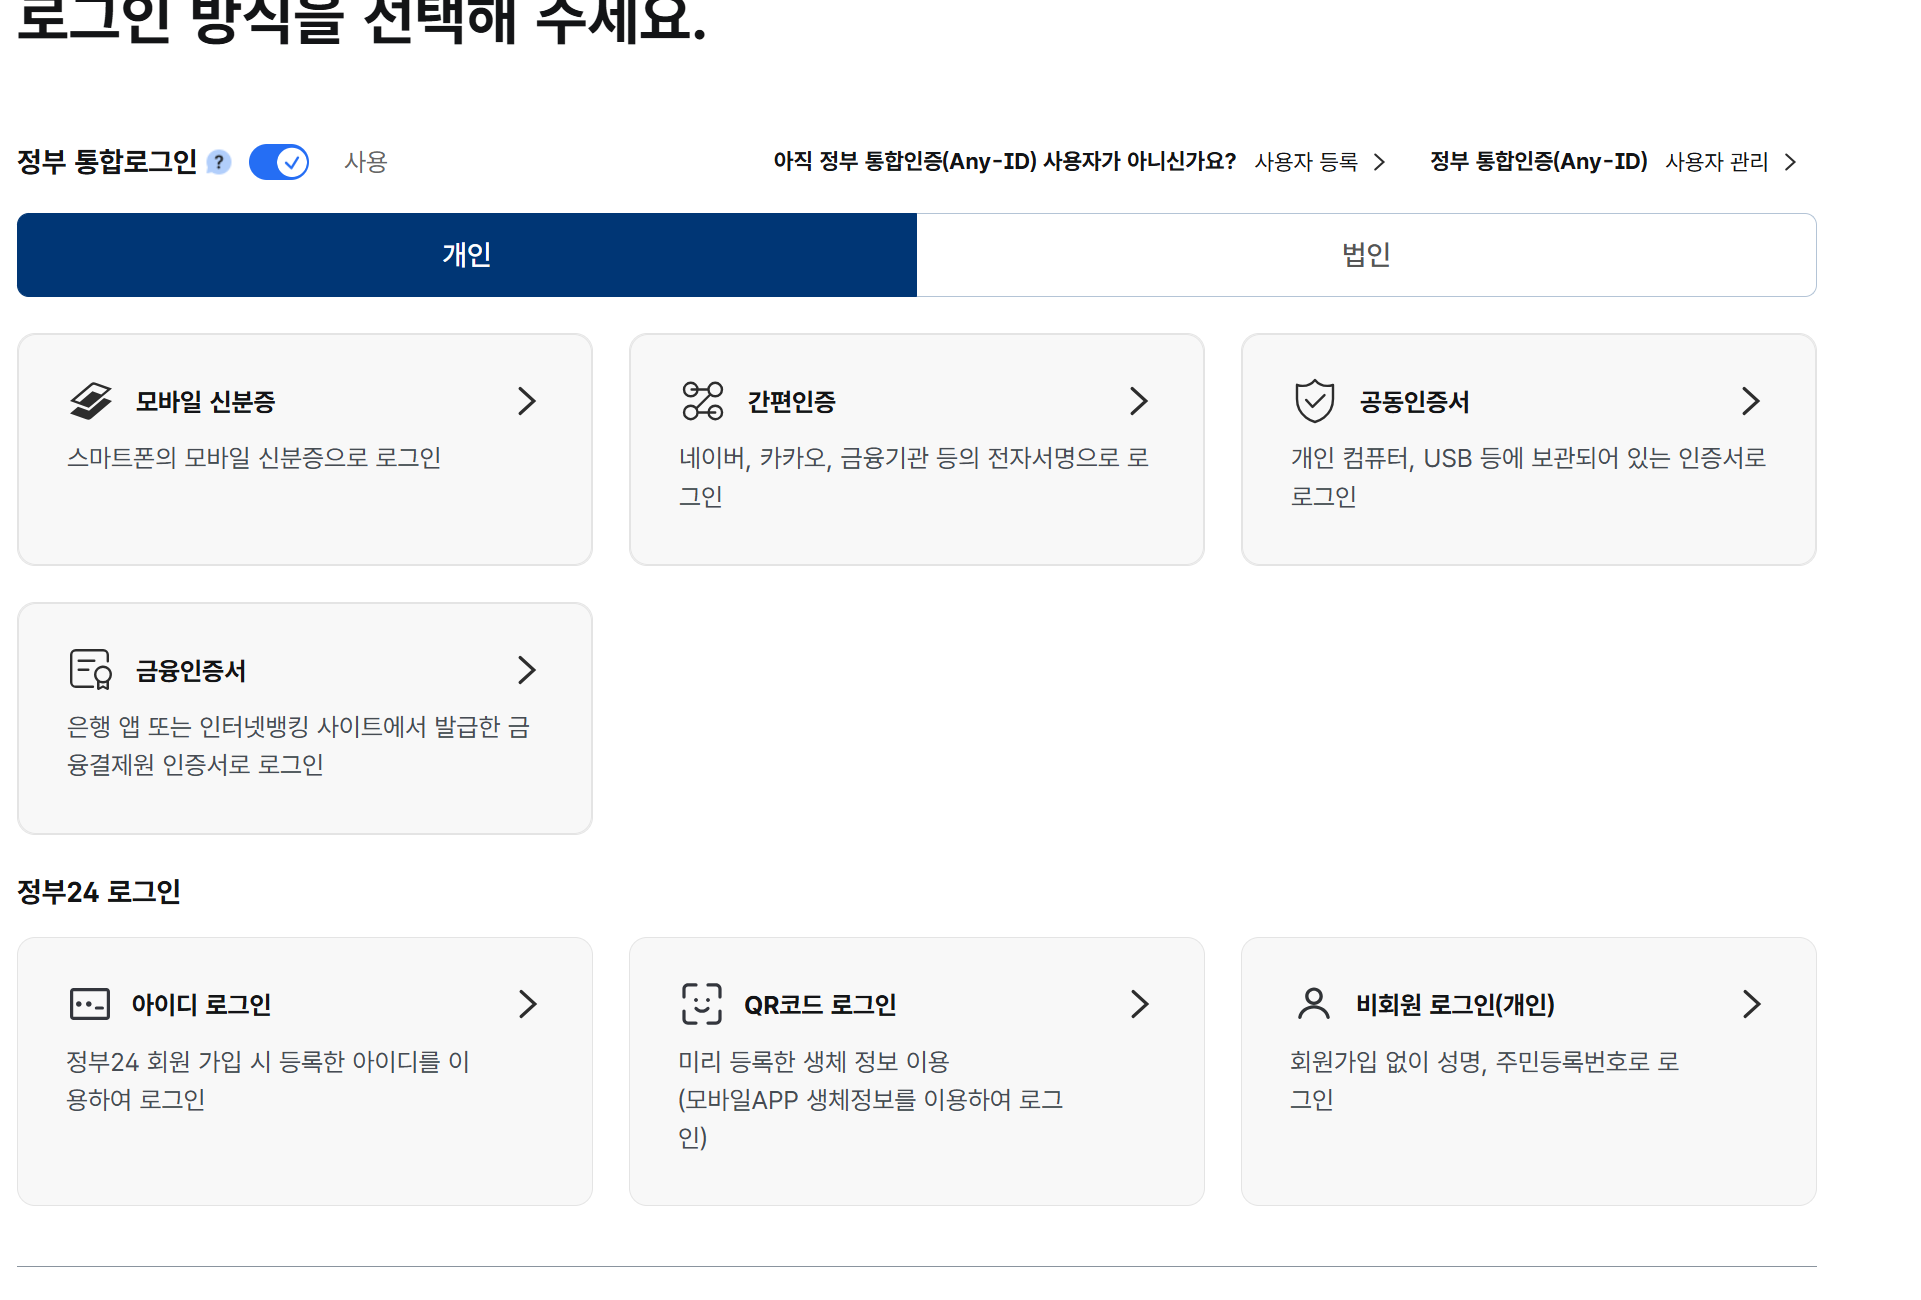Select the 공동인증서 shield icon
Image resolution: width=1921 pixels, height=1300 pixels.
tap(1315, 401)
